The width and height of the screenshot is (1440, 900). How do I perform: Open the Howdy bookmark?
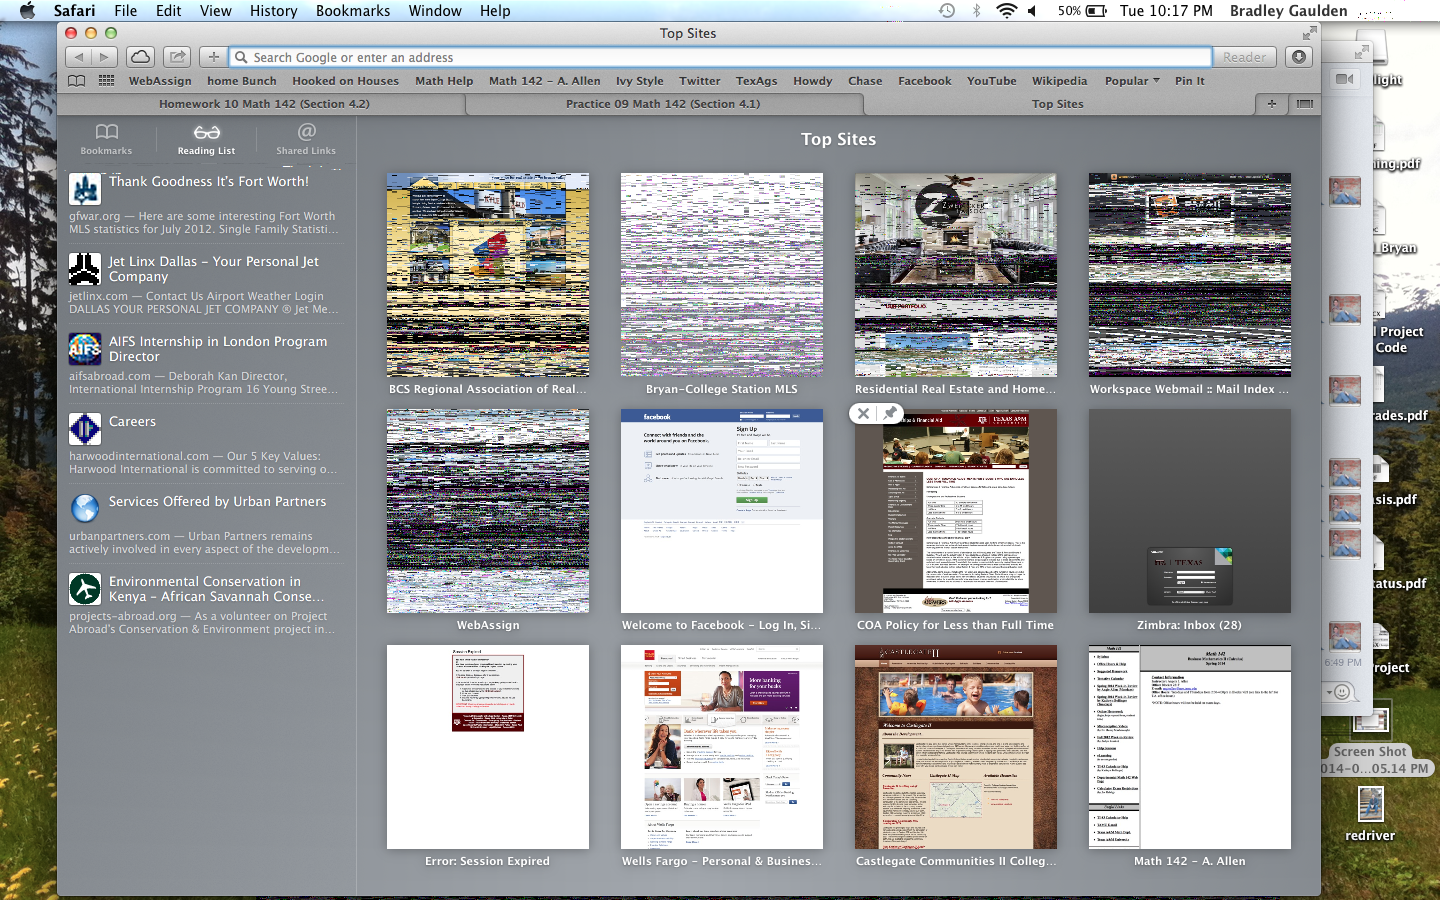pos(812,81)
